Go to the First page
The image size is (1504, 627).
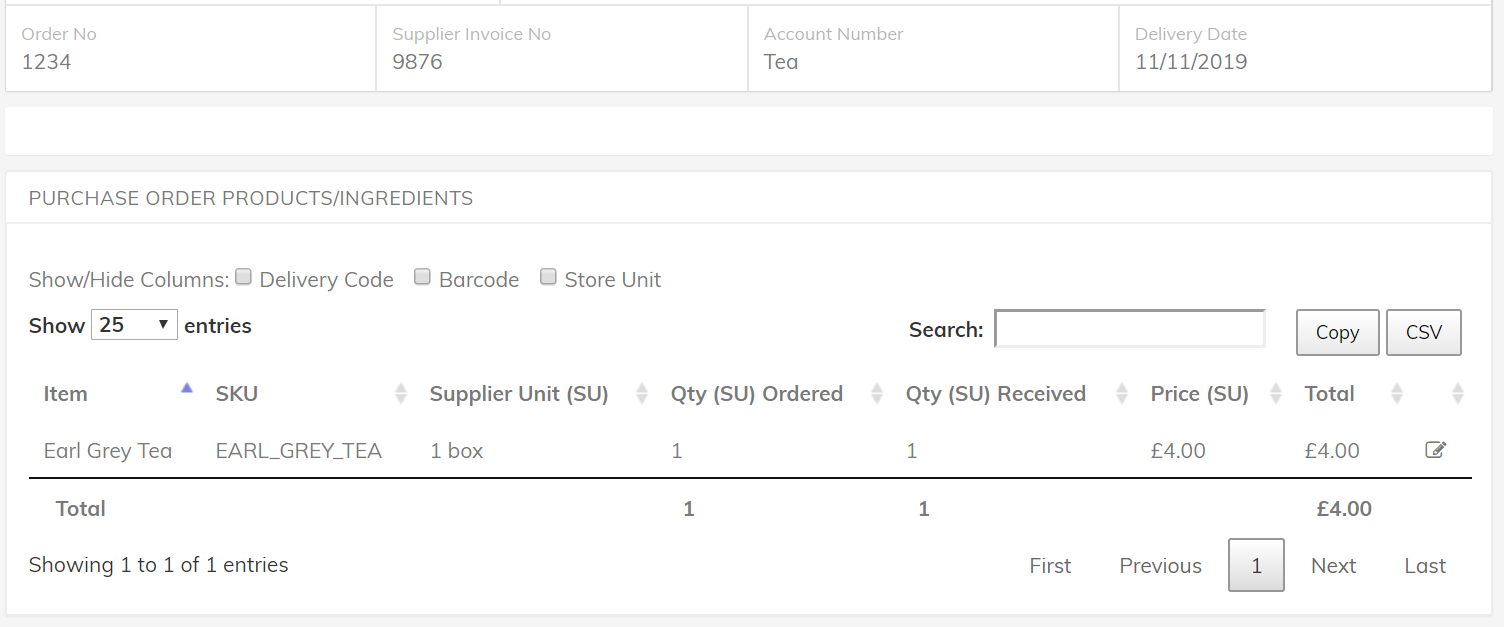click(1050, 566)
